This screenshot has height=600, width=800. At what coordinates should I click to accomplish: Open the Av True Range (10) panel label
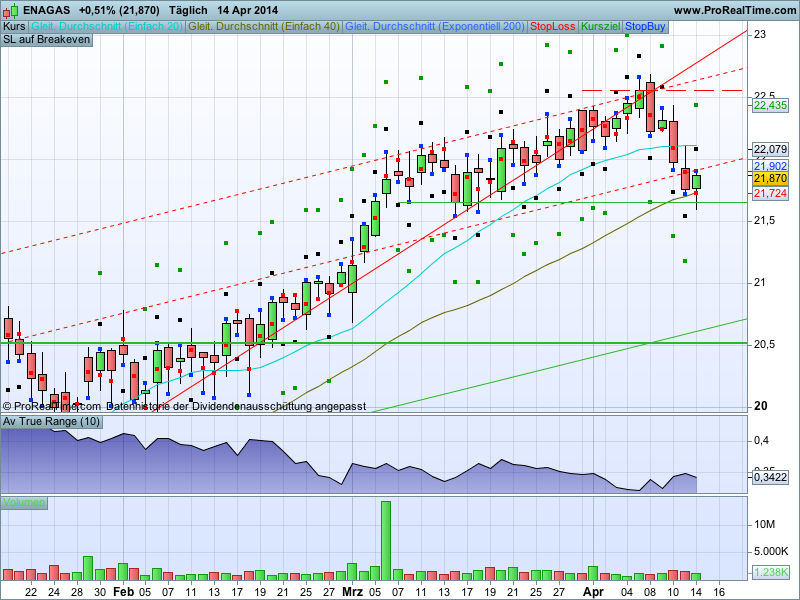coord(52,421)
